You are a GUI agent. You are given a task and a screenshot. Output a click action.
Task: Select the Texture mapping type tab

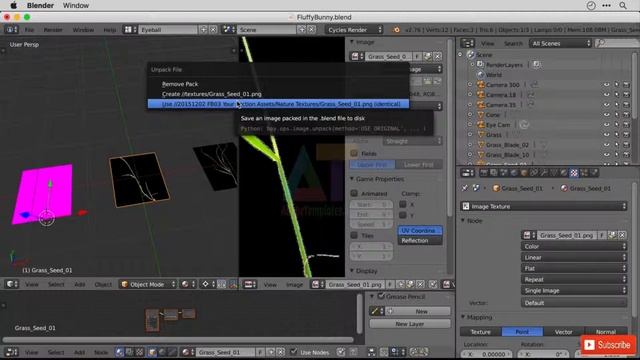(x=481, y=332)
